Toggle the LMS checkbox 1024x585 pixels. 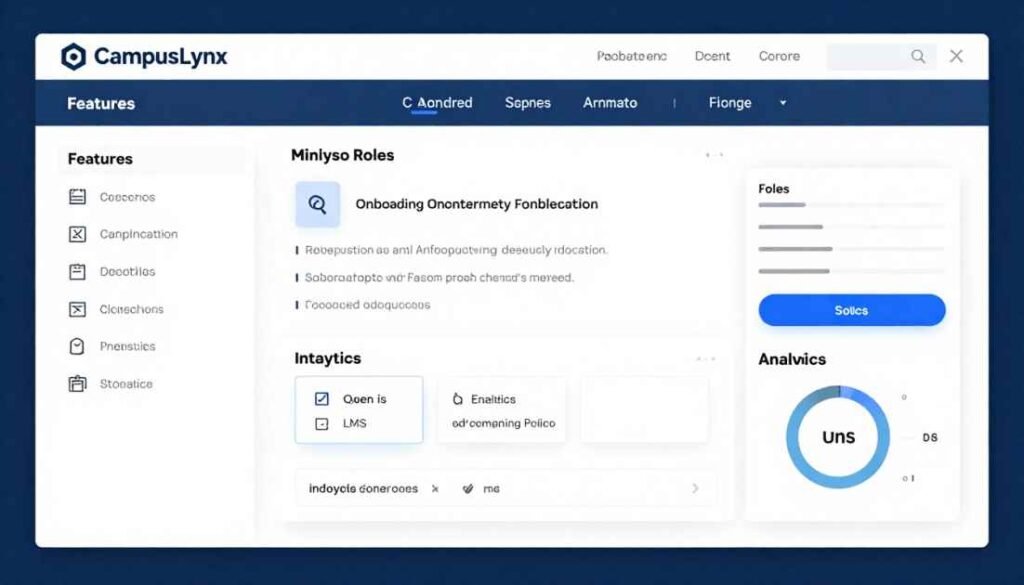(321, 423)
